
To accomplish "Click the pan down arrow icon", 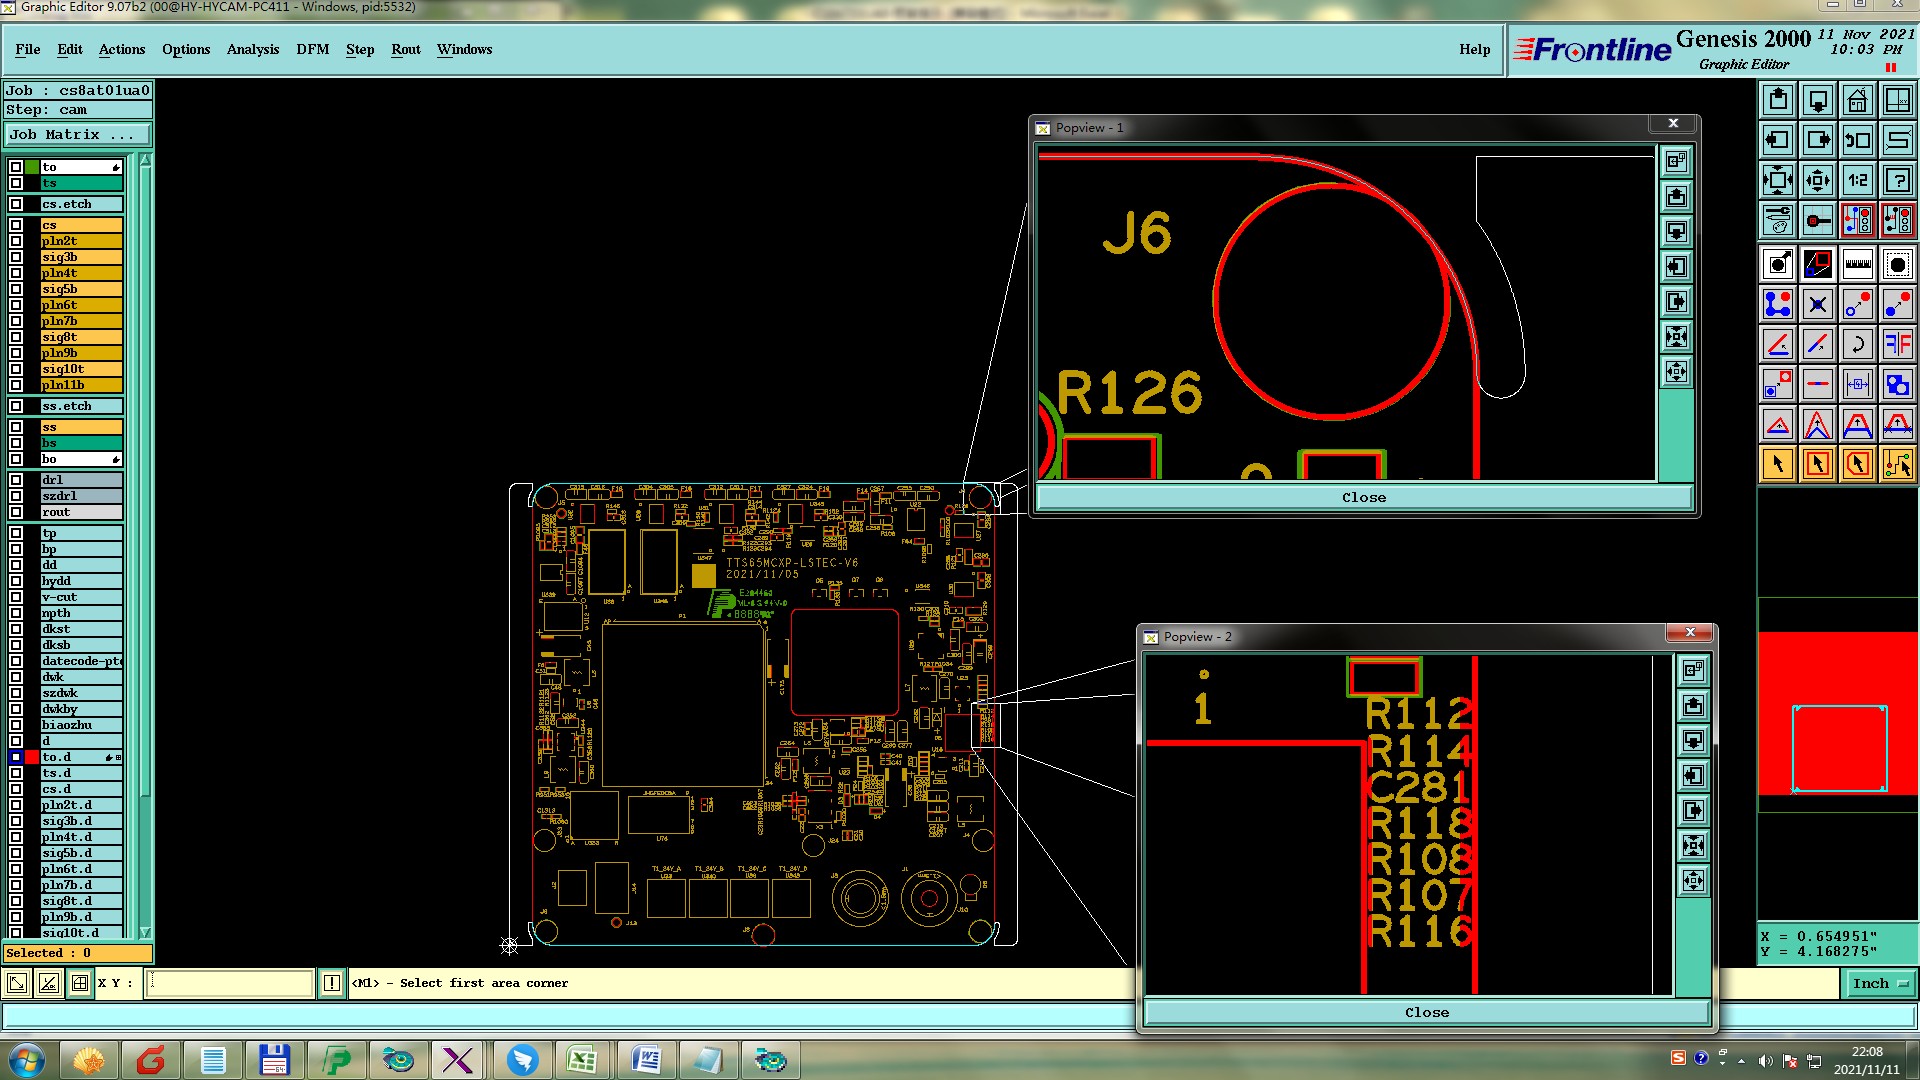I will 1818,100.
